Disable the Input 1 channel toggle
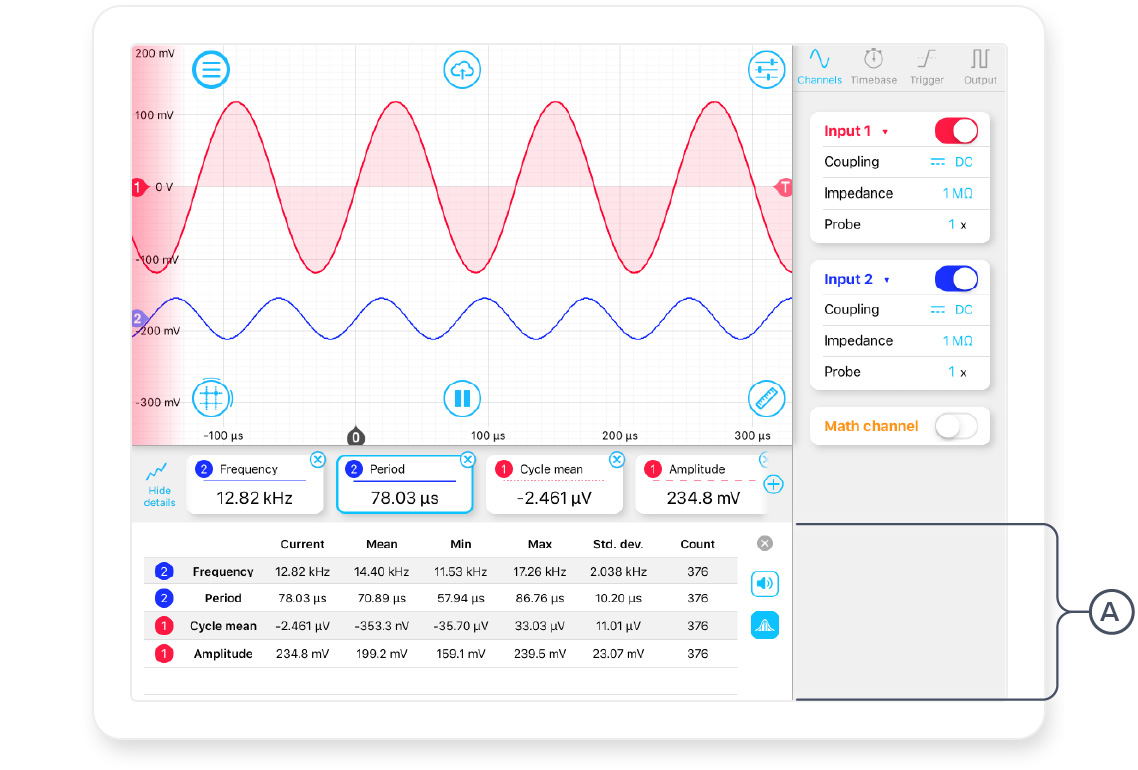 (x=955, y=131)
